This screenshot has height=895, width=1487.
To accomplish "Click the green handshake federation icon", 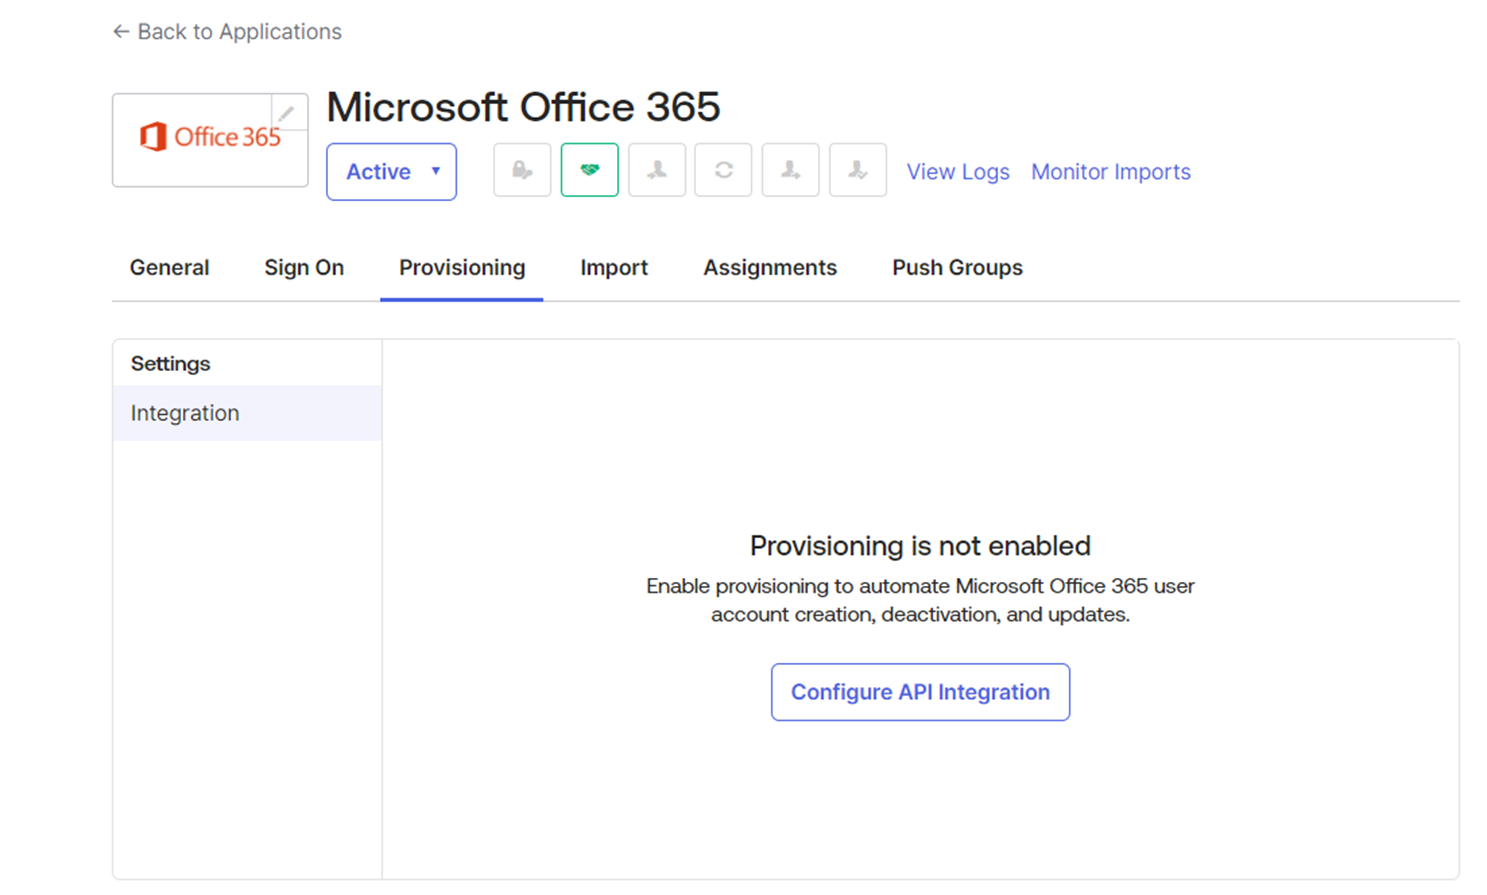I will tap(589, 170).
